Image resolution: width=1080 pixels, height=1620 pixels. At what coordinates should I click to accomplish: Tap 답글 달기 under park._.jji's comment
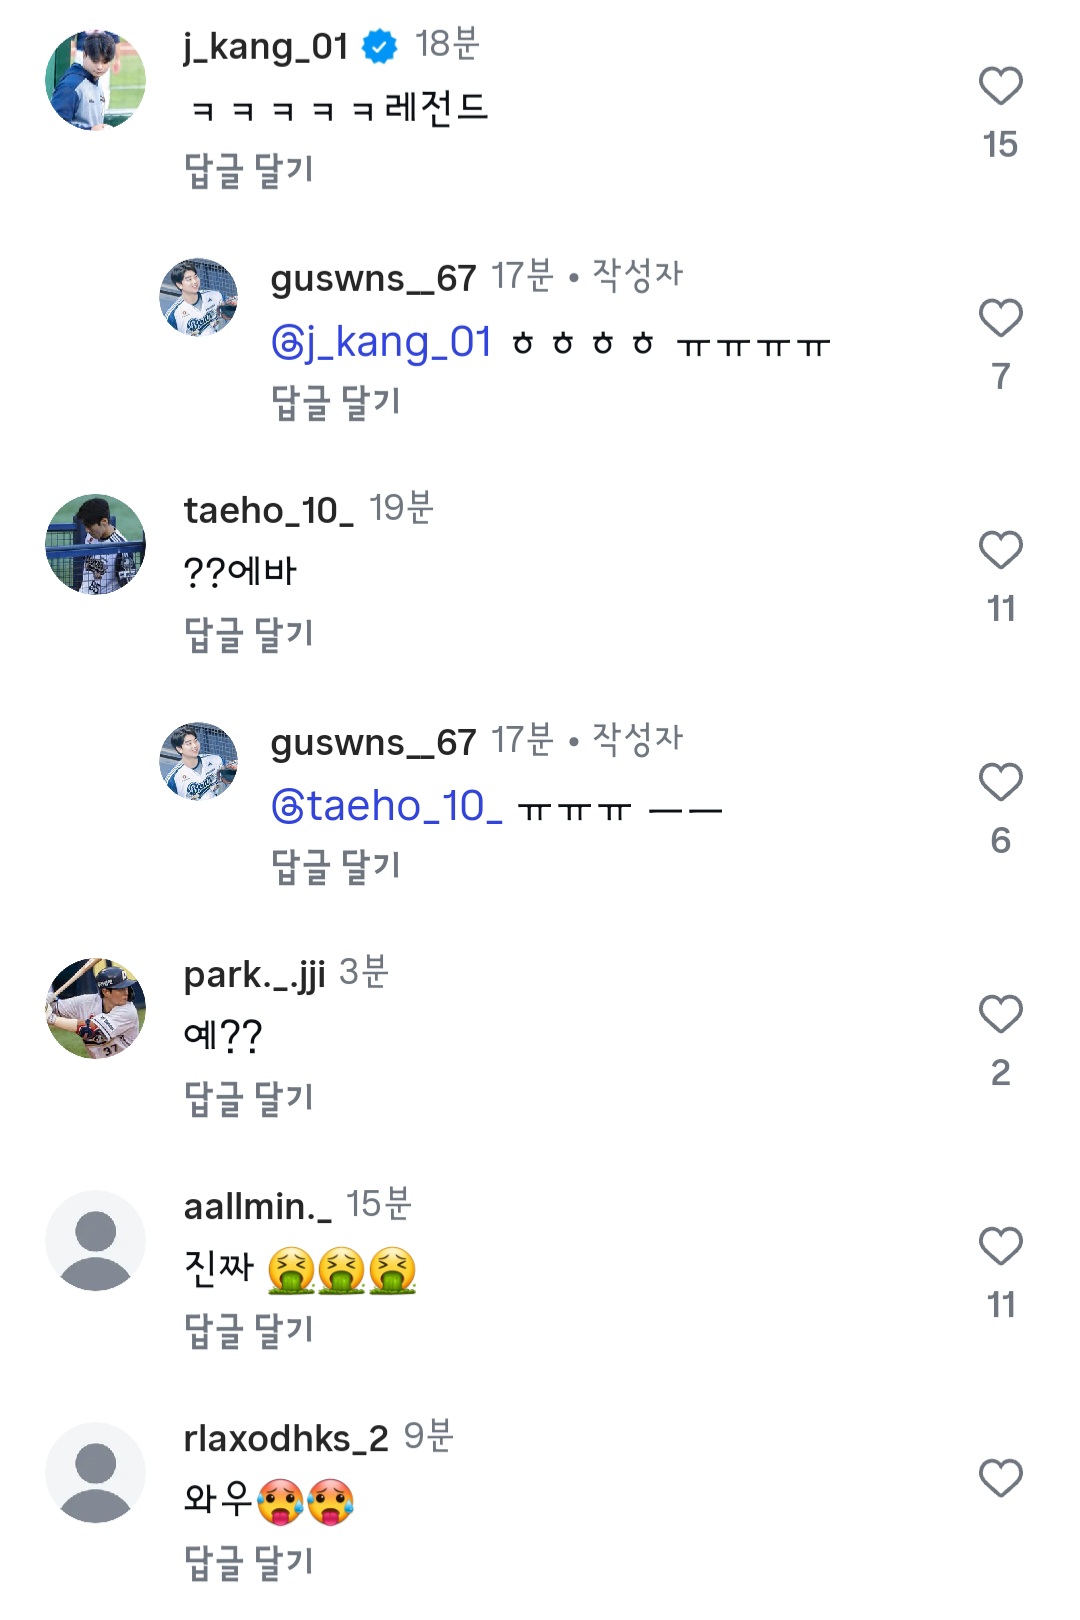coord(249,1098)
